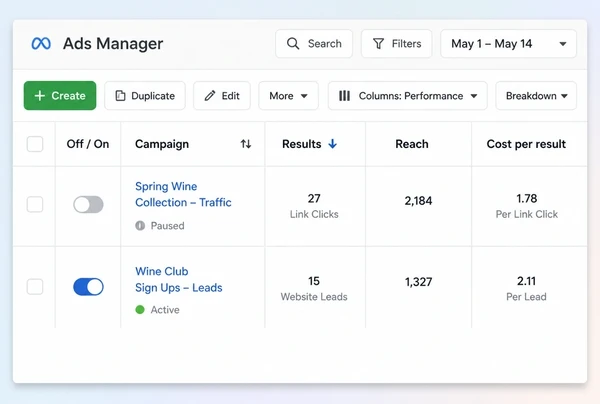Click the 1.78 Per Link Click cost
The height and width of the screenshot is (404, 600).
tap(527, 206)
